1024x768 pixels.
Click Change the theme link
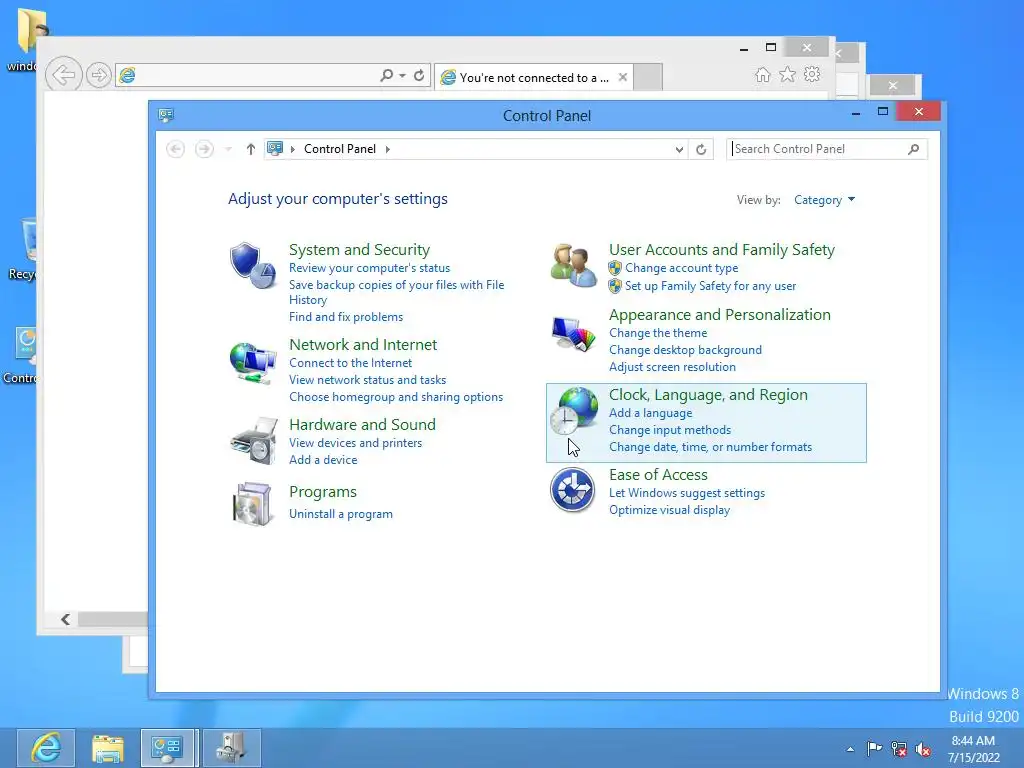(x=658, y=332)
